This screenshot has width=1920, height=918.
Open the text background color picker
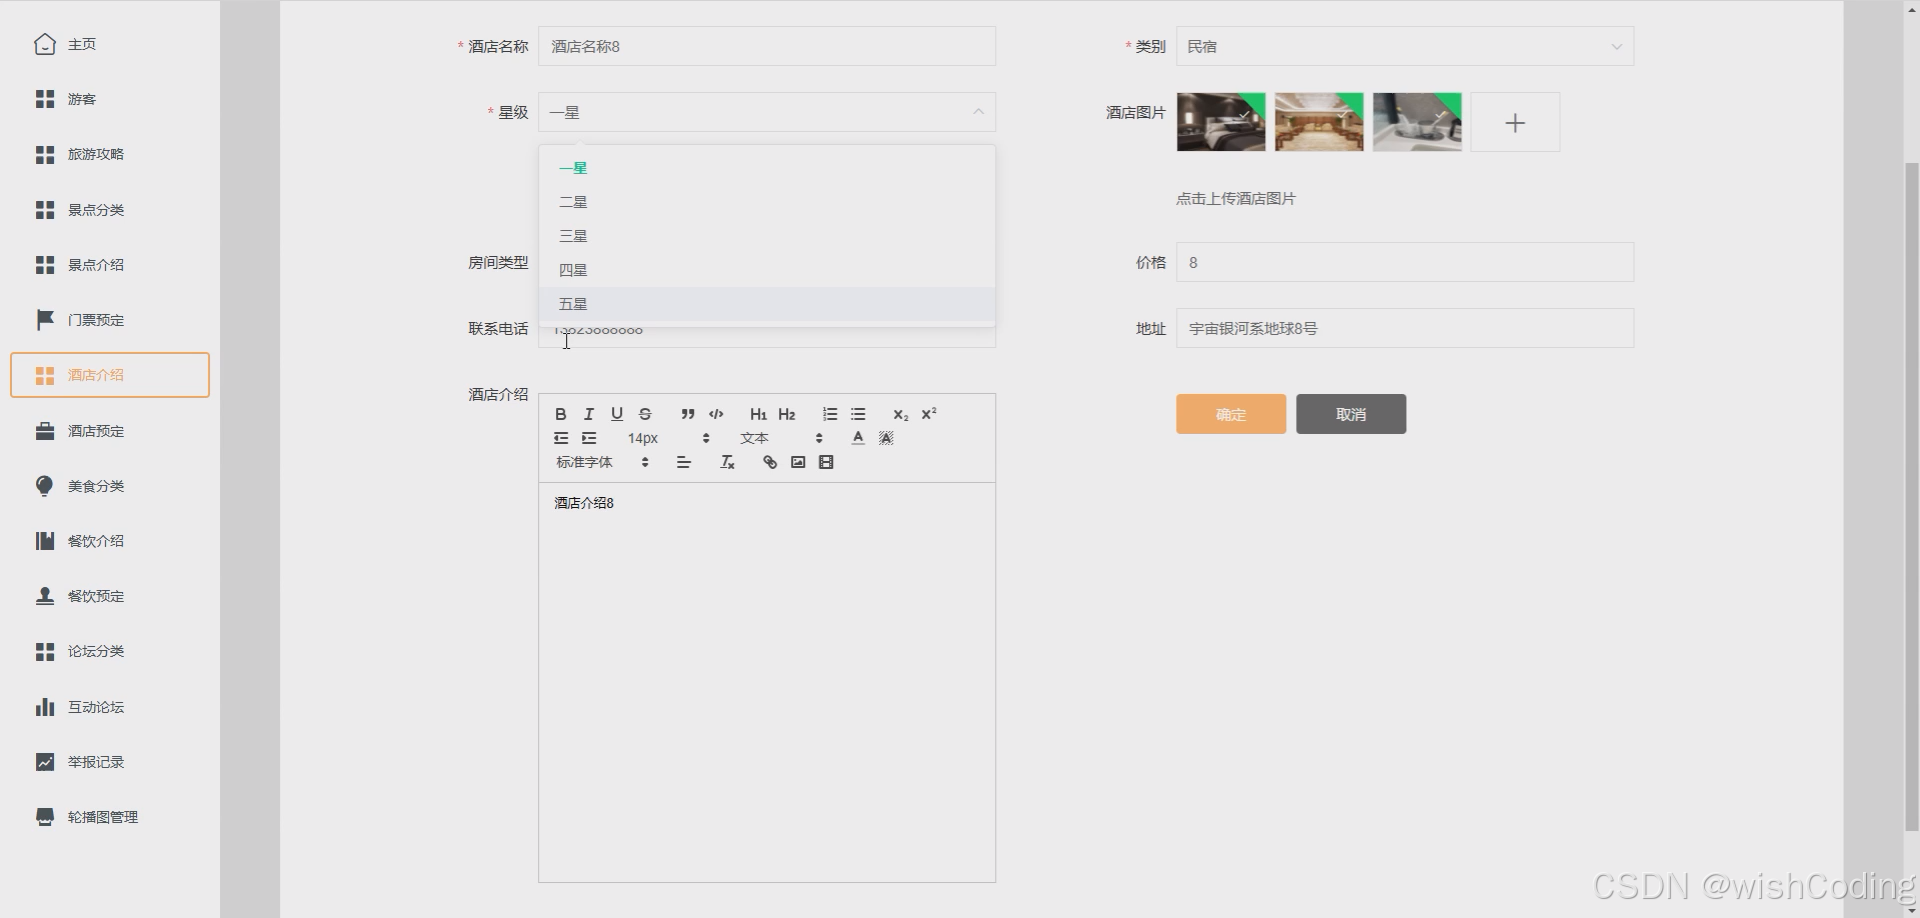tap(886, 438)
